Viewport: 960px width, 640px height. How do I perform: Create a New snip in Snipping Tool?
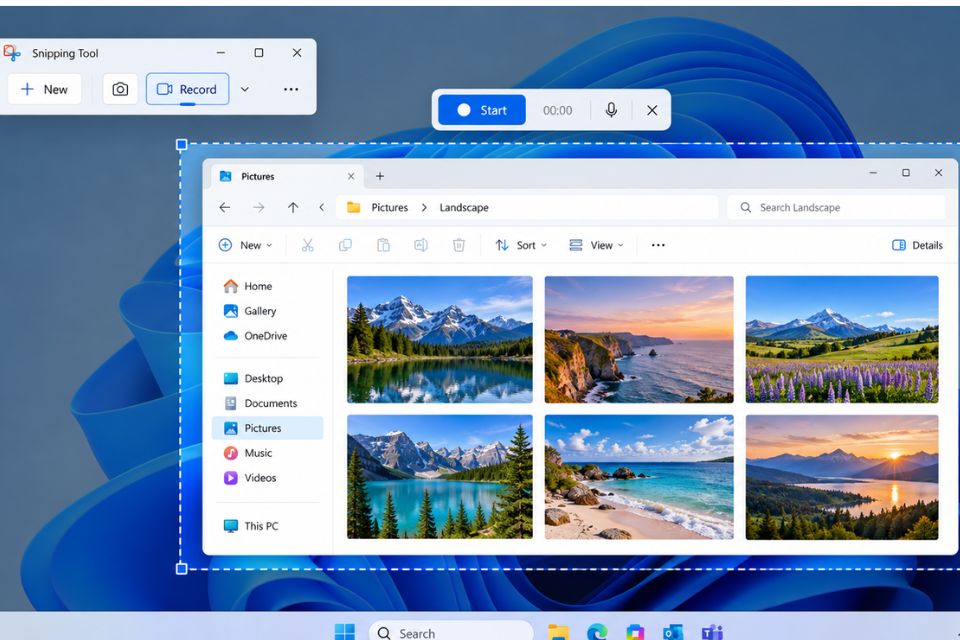(45, 89)
